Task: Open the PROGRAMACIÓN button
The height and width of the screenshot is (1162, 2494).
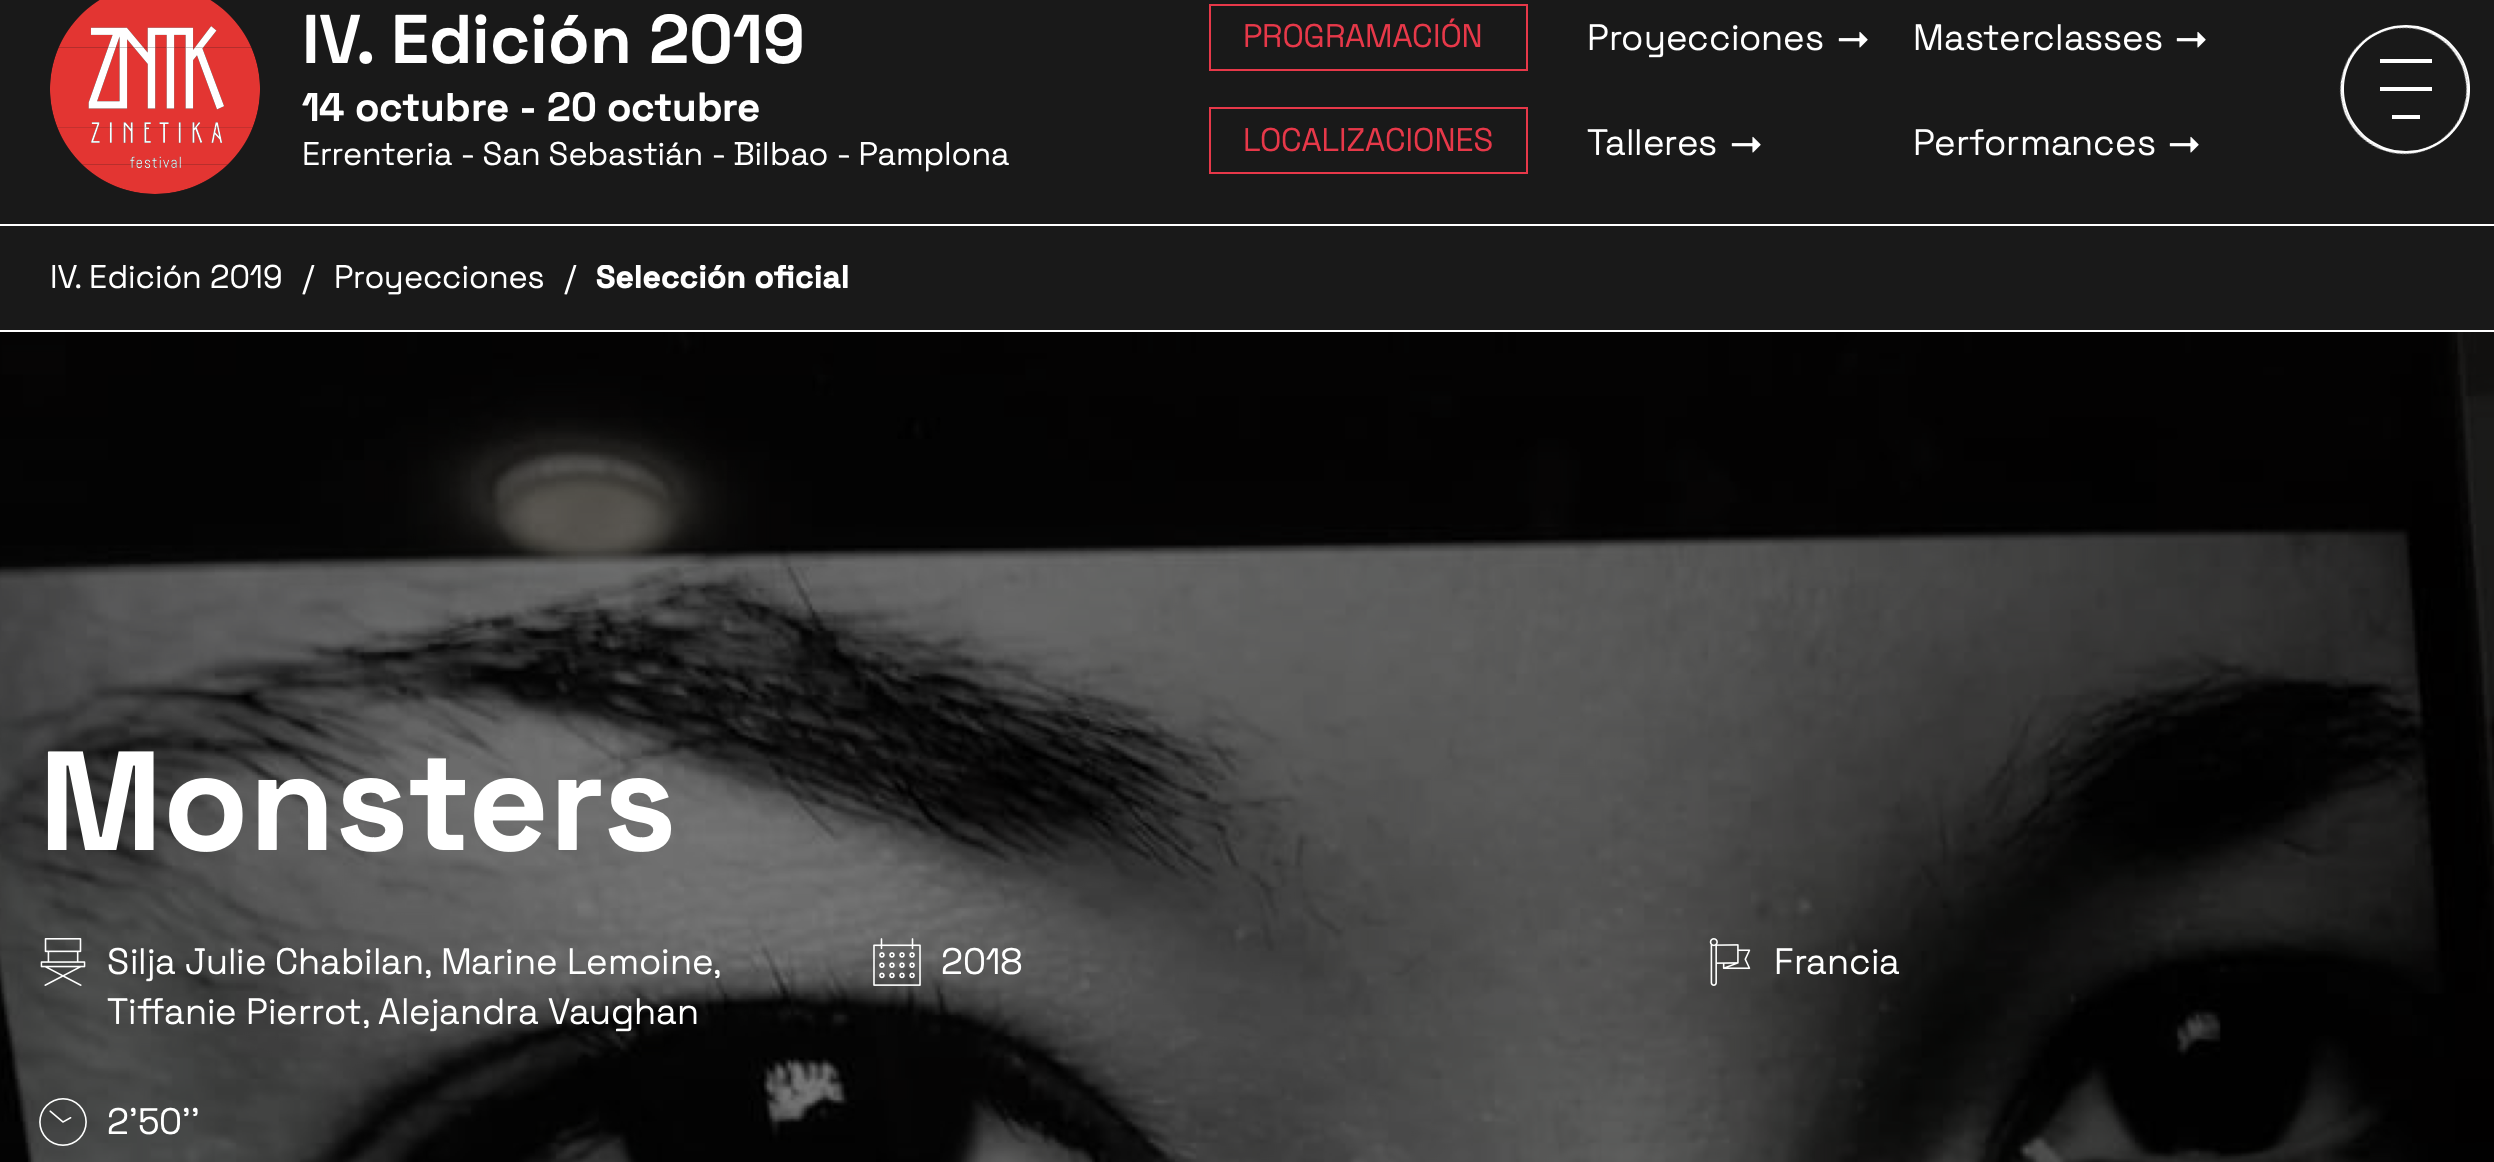Action: pyautogui.click(x=1368, y=37)
